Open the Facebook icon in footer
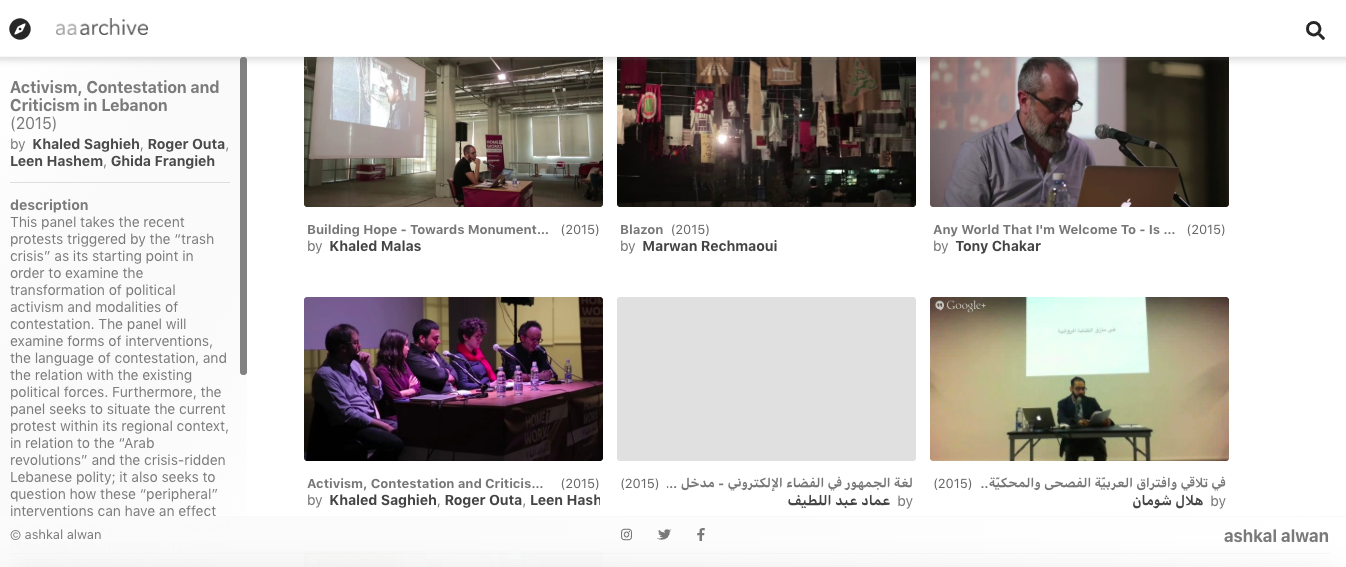 coord(701,534)
